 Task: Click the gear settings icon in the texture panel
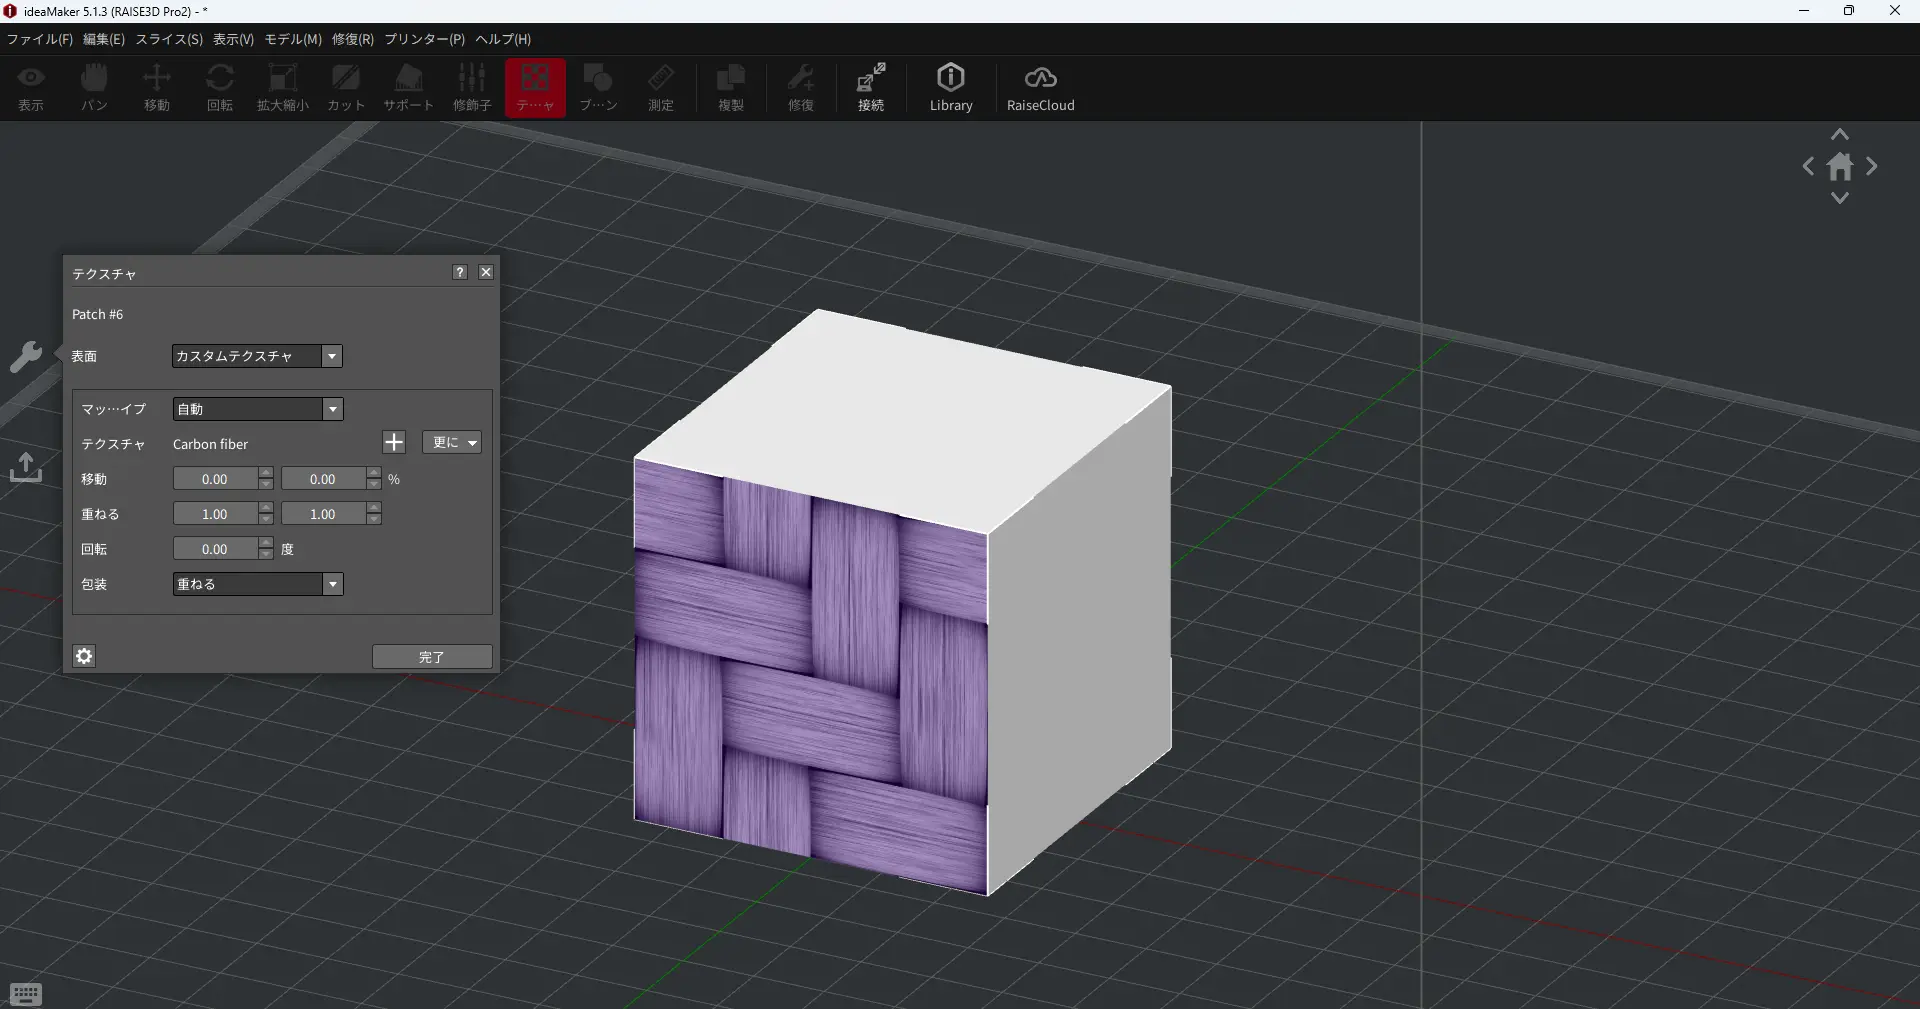[x=85, y=656]
